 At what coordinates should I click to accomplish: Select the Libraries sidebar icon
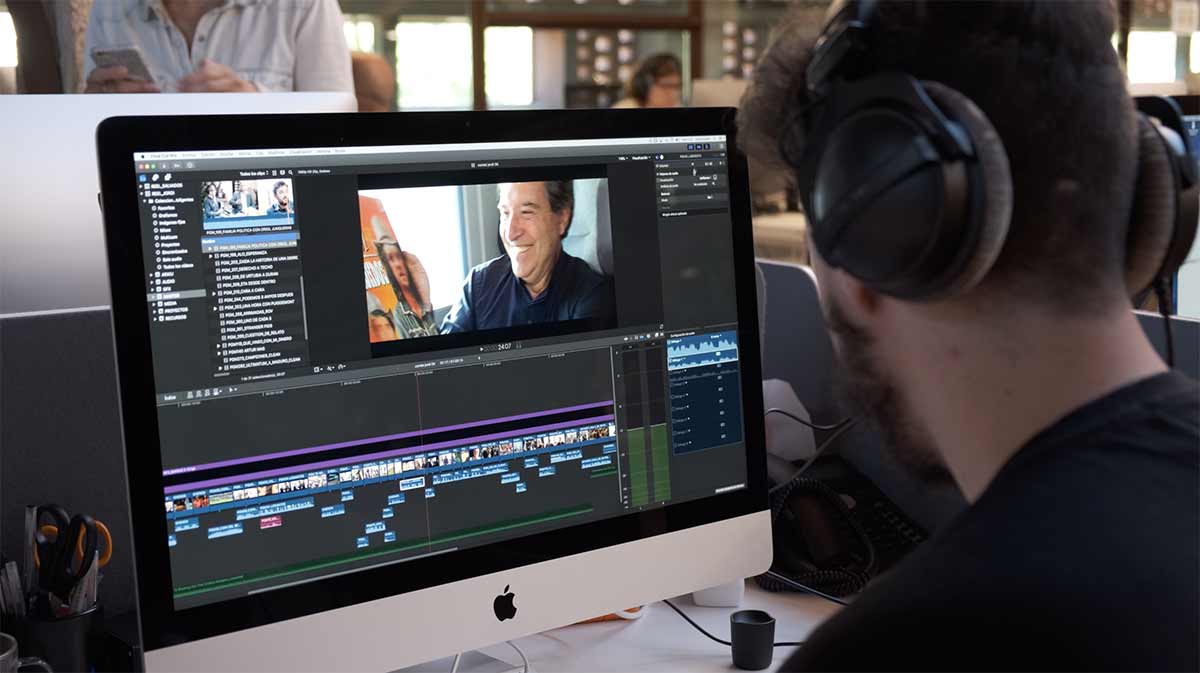(143, 178)
